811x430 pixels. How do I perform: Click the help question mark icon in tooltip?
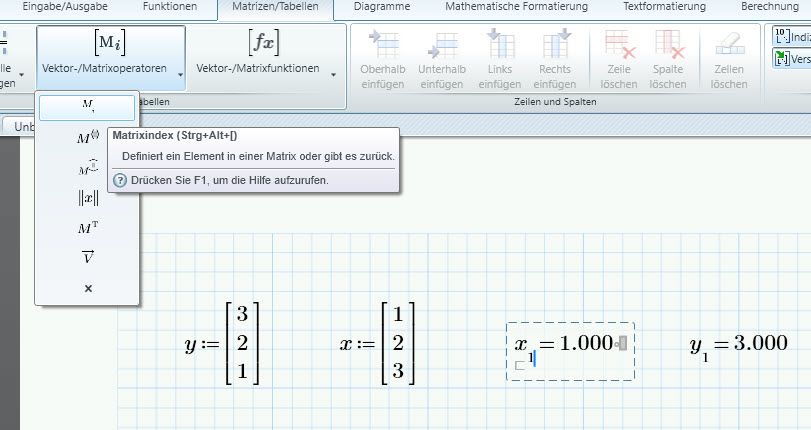pyautogui.click(x=120, y=181)
